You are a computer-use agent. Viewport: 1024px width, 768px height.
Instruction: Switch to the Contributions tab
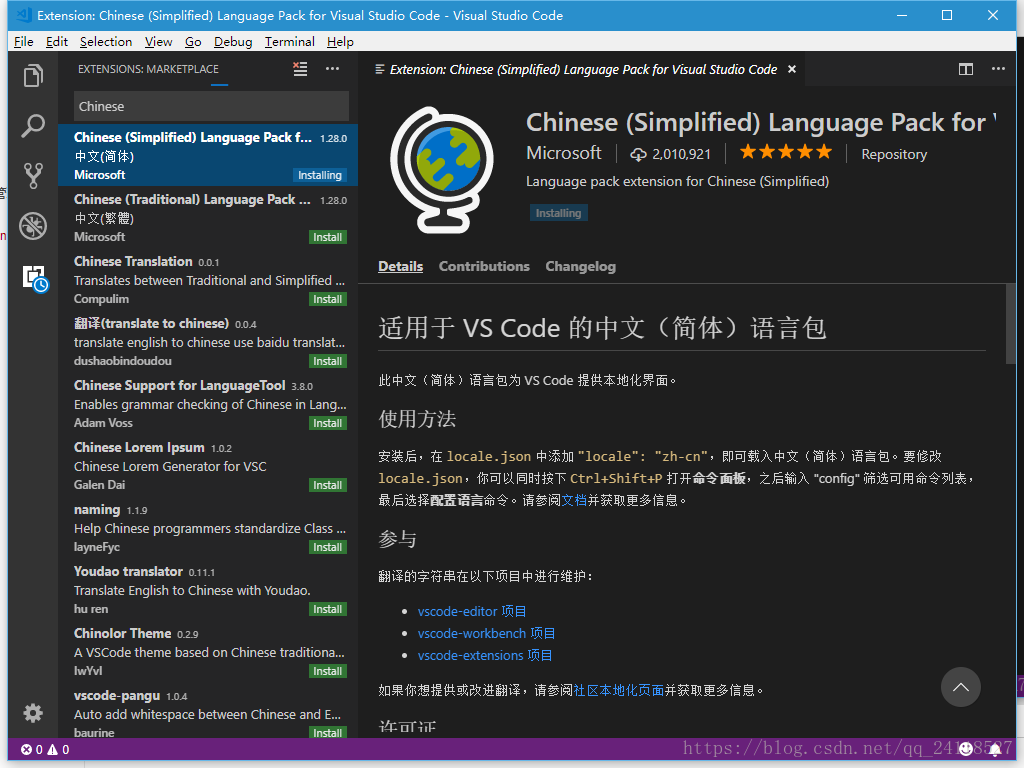(484, 266)
